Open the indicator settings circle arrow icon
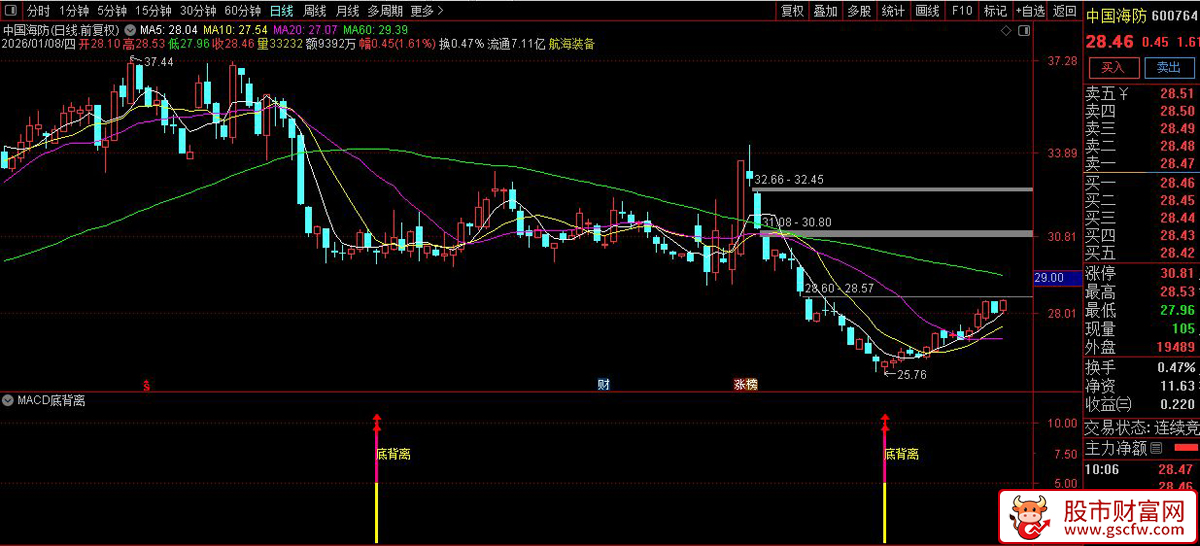This screenshot has width=1200, height=546. point(130,30)
